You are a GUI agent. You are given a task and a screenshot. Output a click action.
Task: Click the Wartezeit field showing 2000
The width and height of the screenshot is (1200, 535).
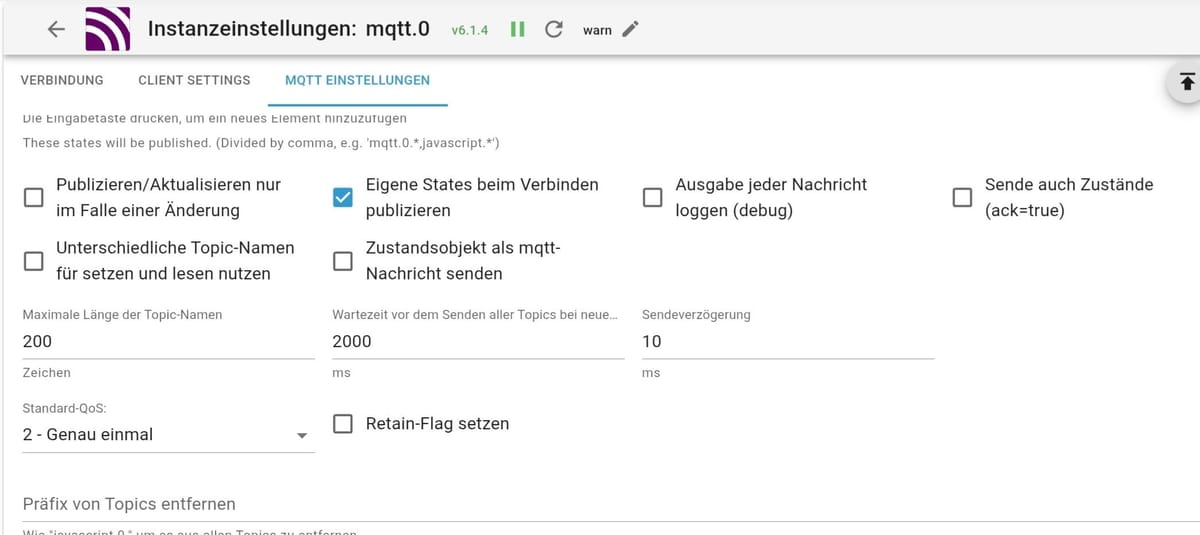(x=478, y=341)
